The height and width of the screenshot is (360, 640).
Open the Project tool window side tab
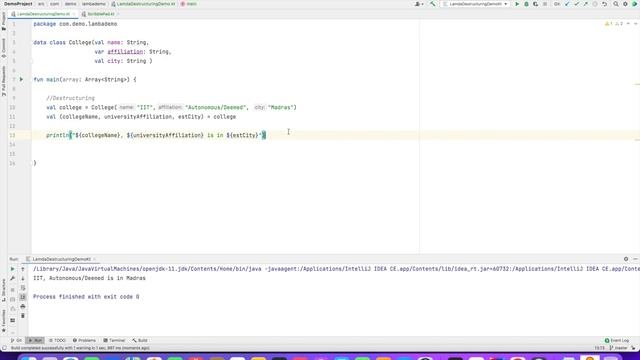[4, 21]
